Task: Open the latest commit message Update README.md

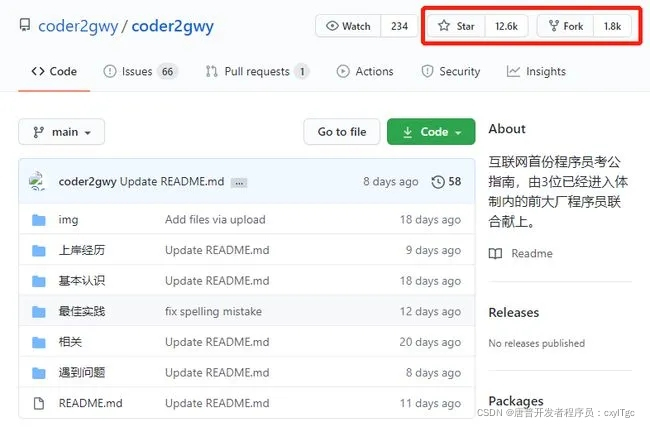Action: pyautogui.click(x=172, y=182)
